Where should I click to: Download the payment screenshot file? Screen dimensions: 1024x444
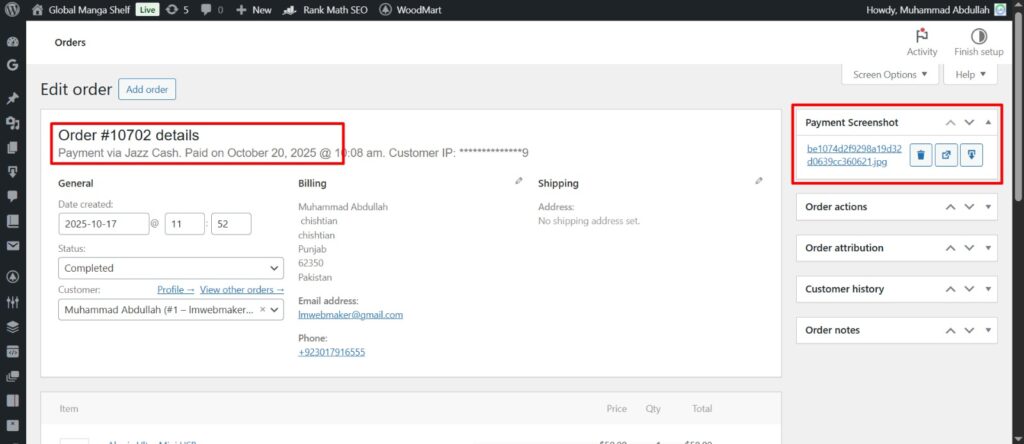click(x=972, y=155)
